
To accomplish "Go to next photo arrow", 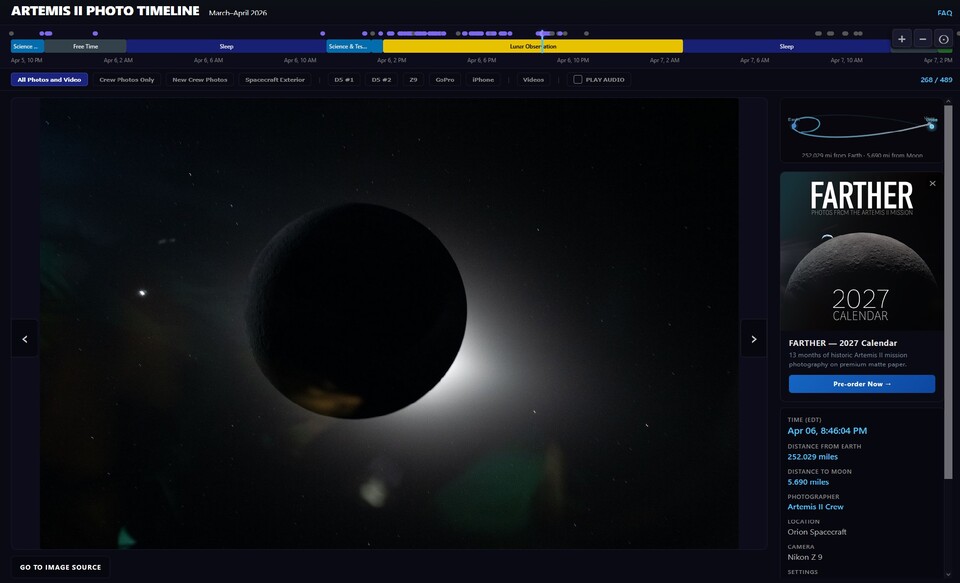I will pos(754,339).
